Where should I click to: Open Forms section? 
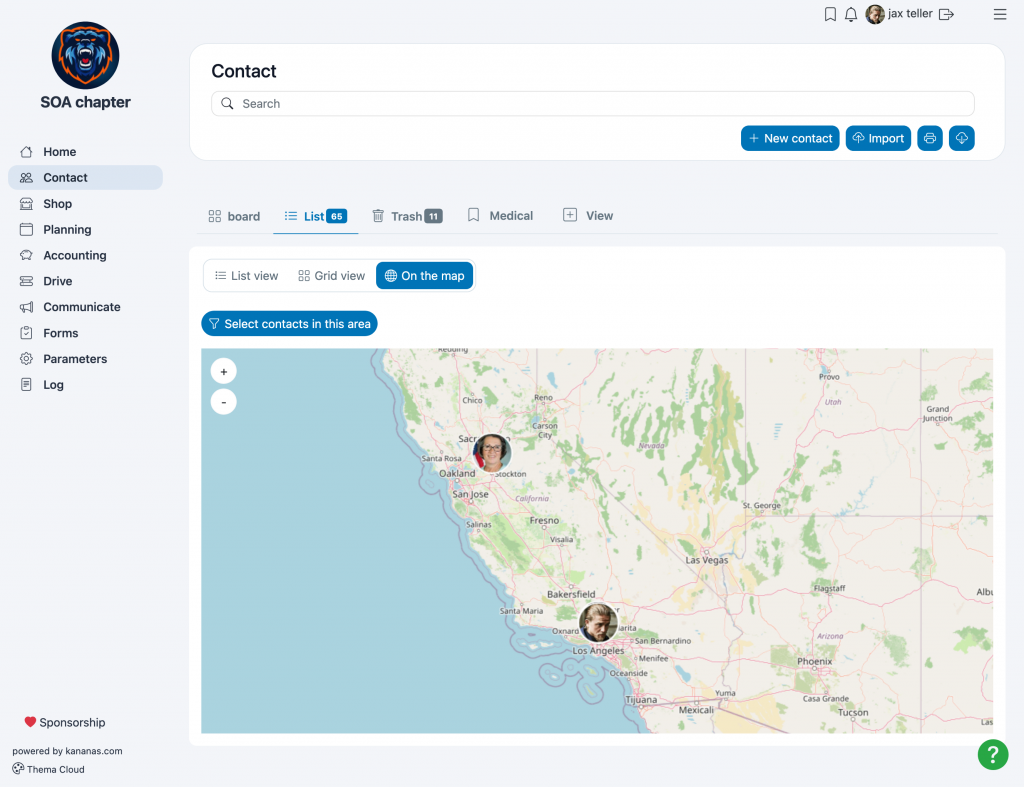point(86,333)
